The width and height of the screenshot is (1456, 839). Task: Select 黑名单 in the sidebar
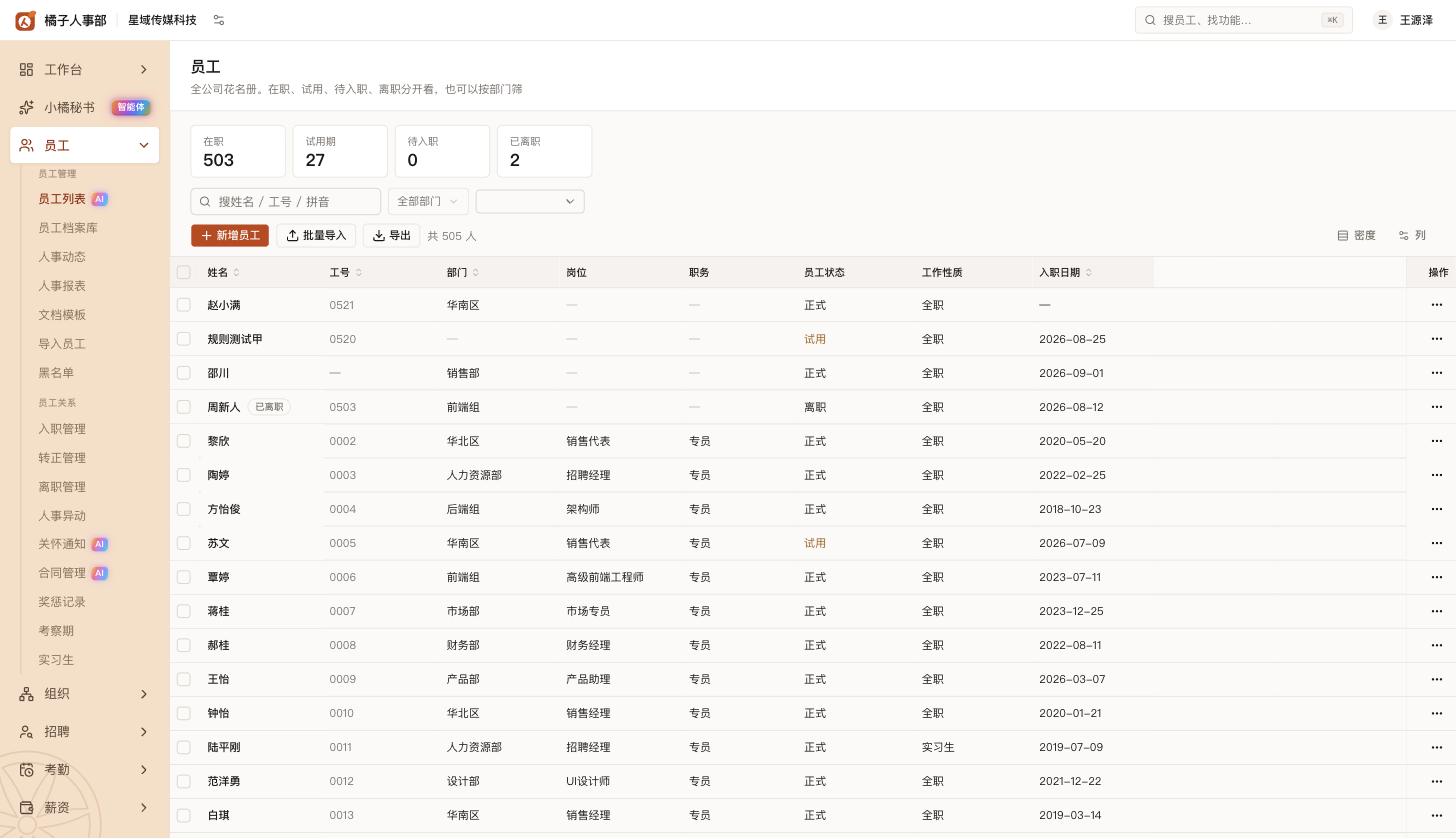pos(56,373)
